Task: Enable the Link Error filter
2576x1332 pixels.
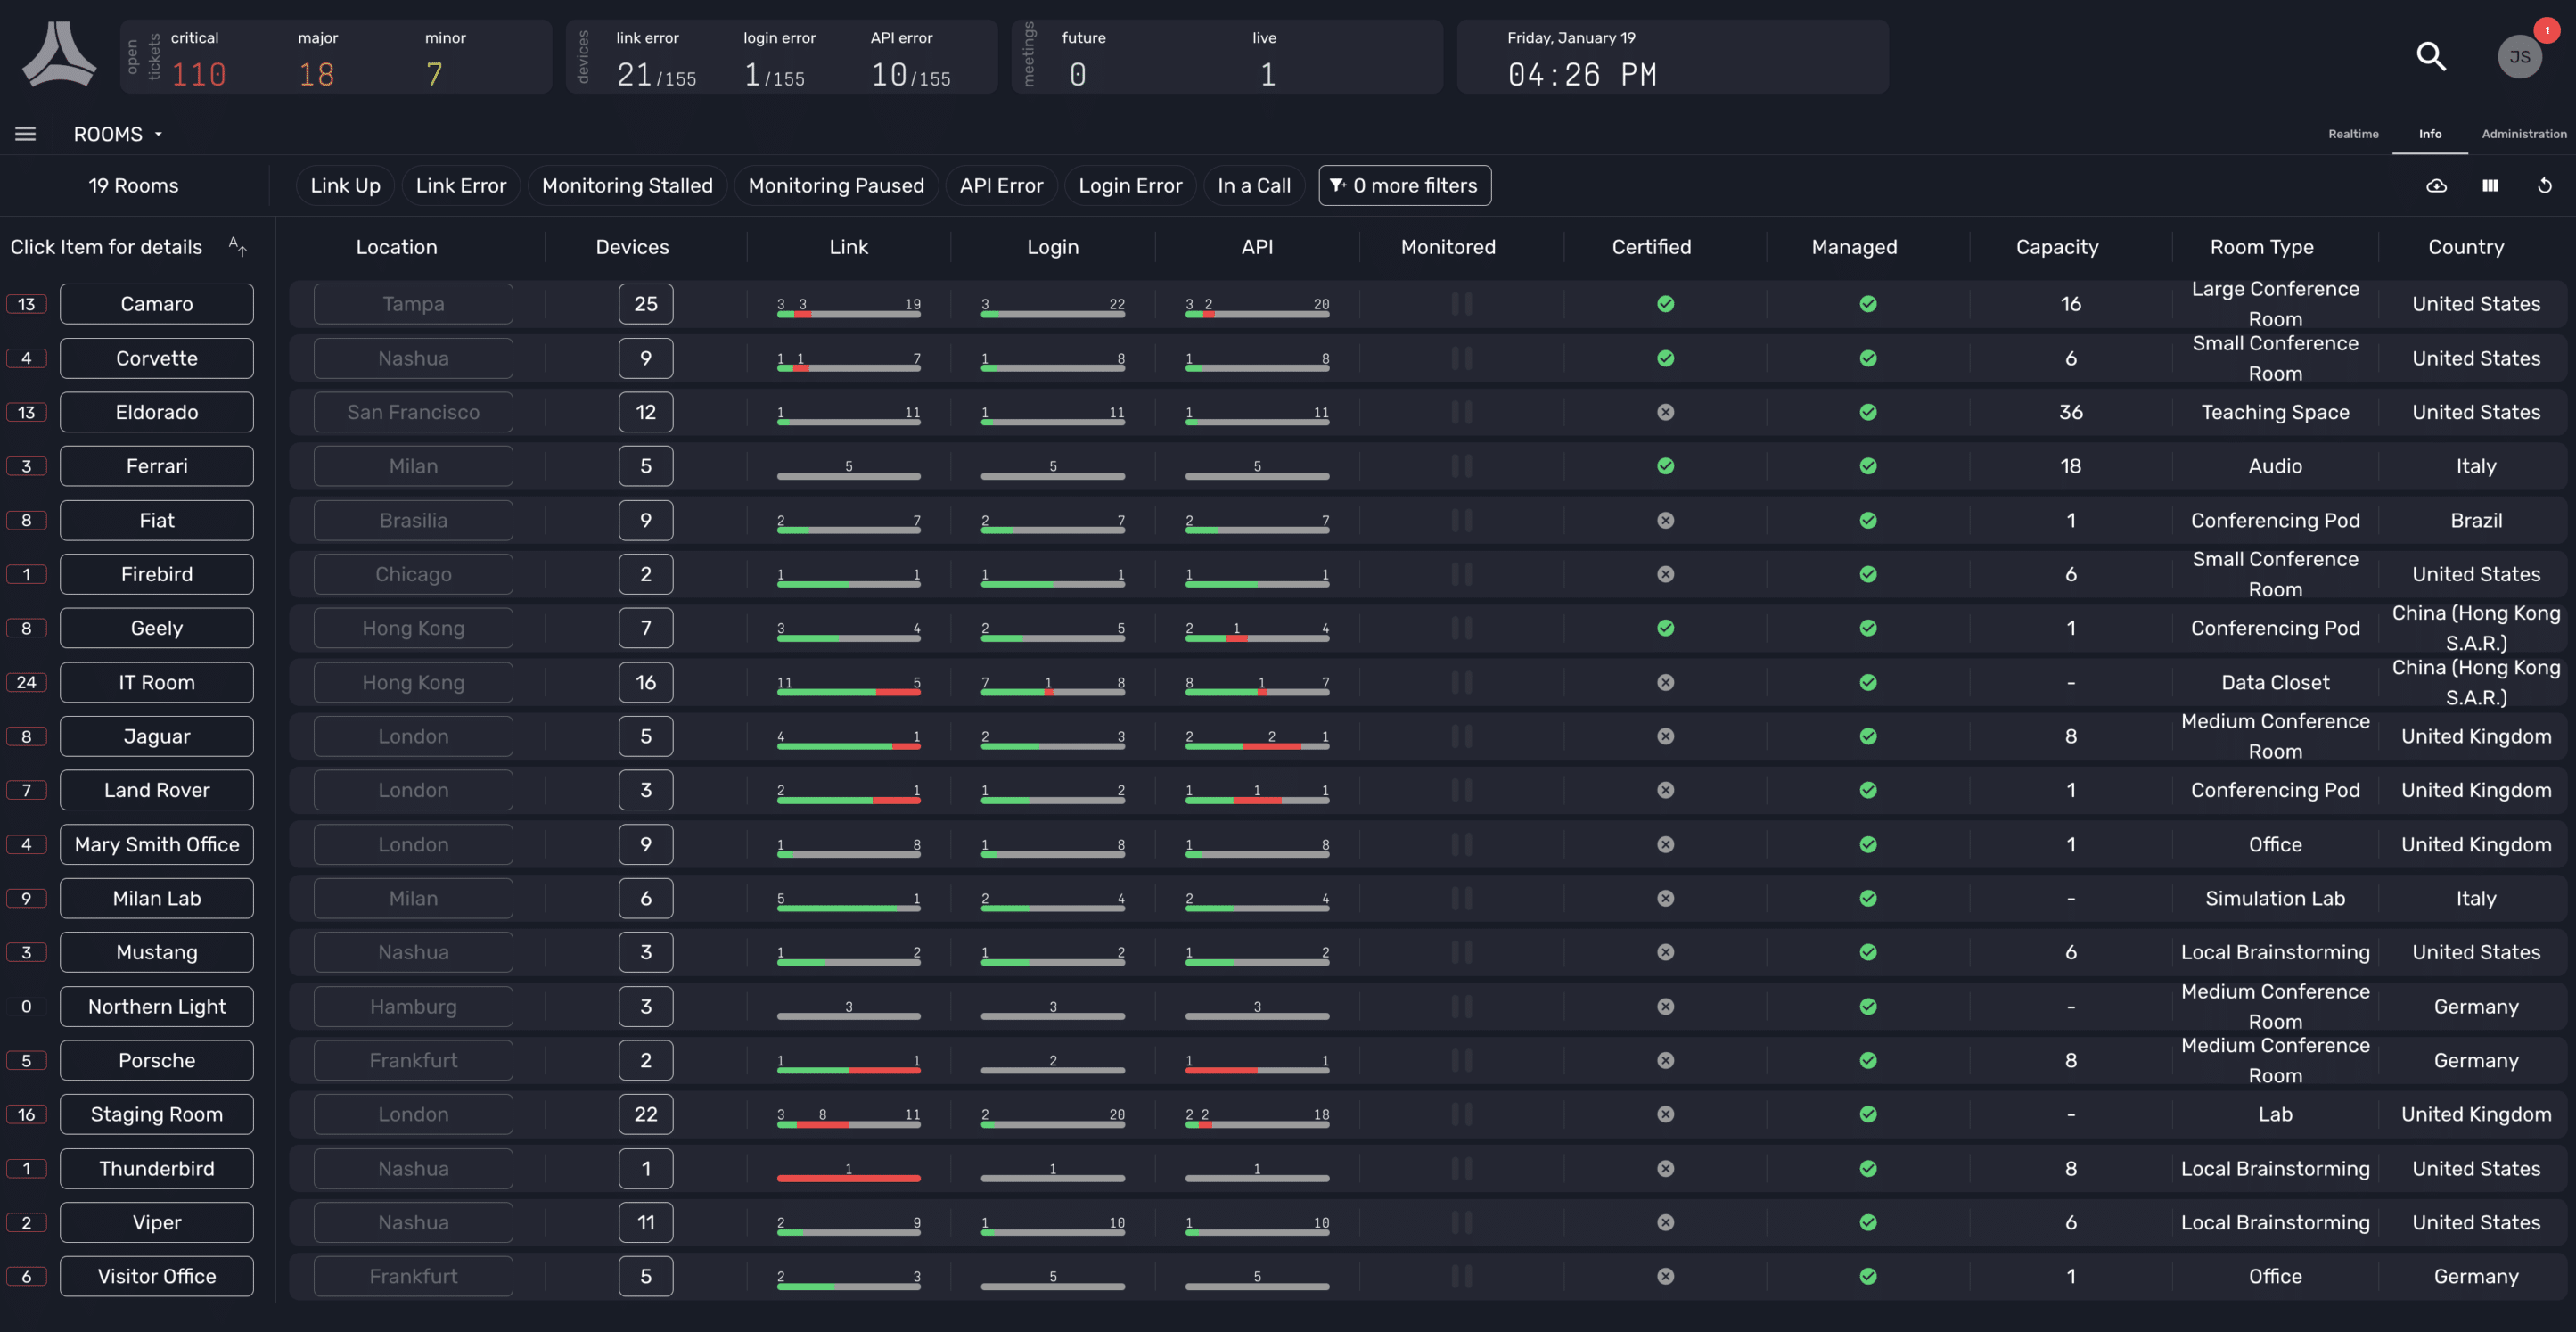Action: (x=460, y=185)
